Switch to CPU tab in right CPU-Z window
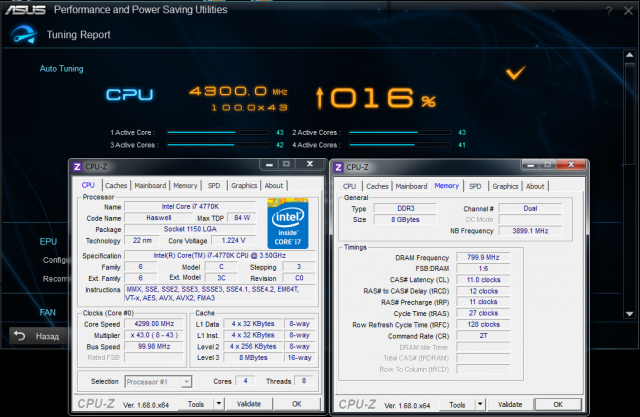640x417 pixels. point(349,186)
